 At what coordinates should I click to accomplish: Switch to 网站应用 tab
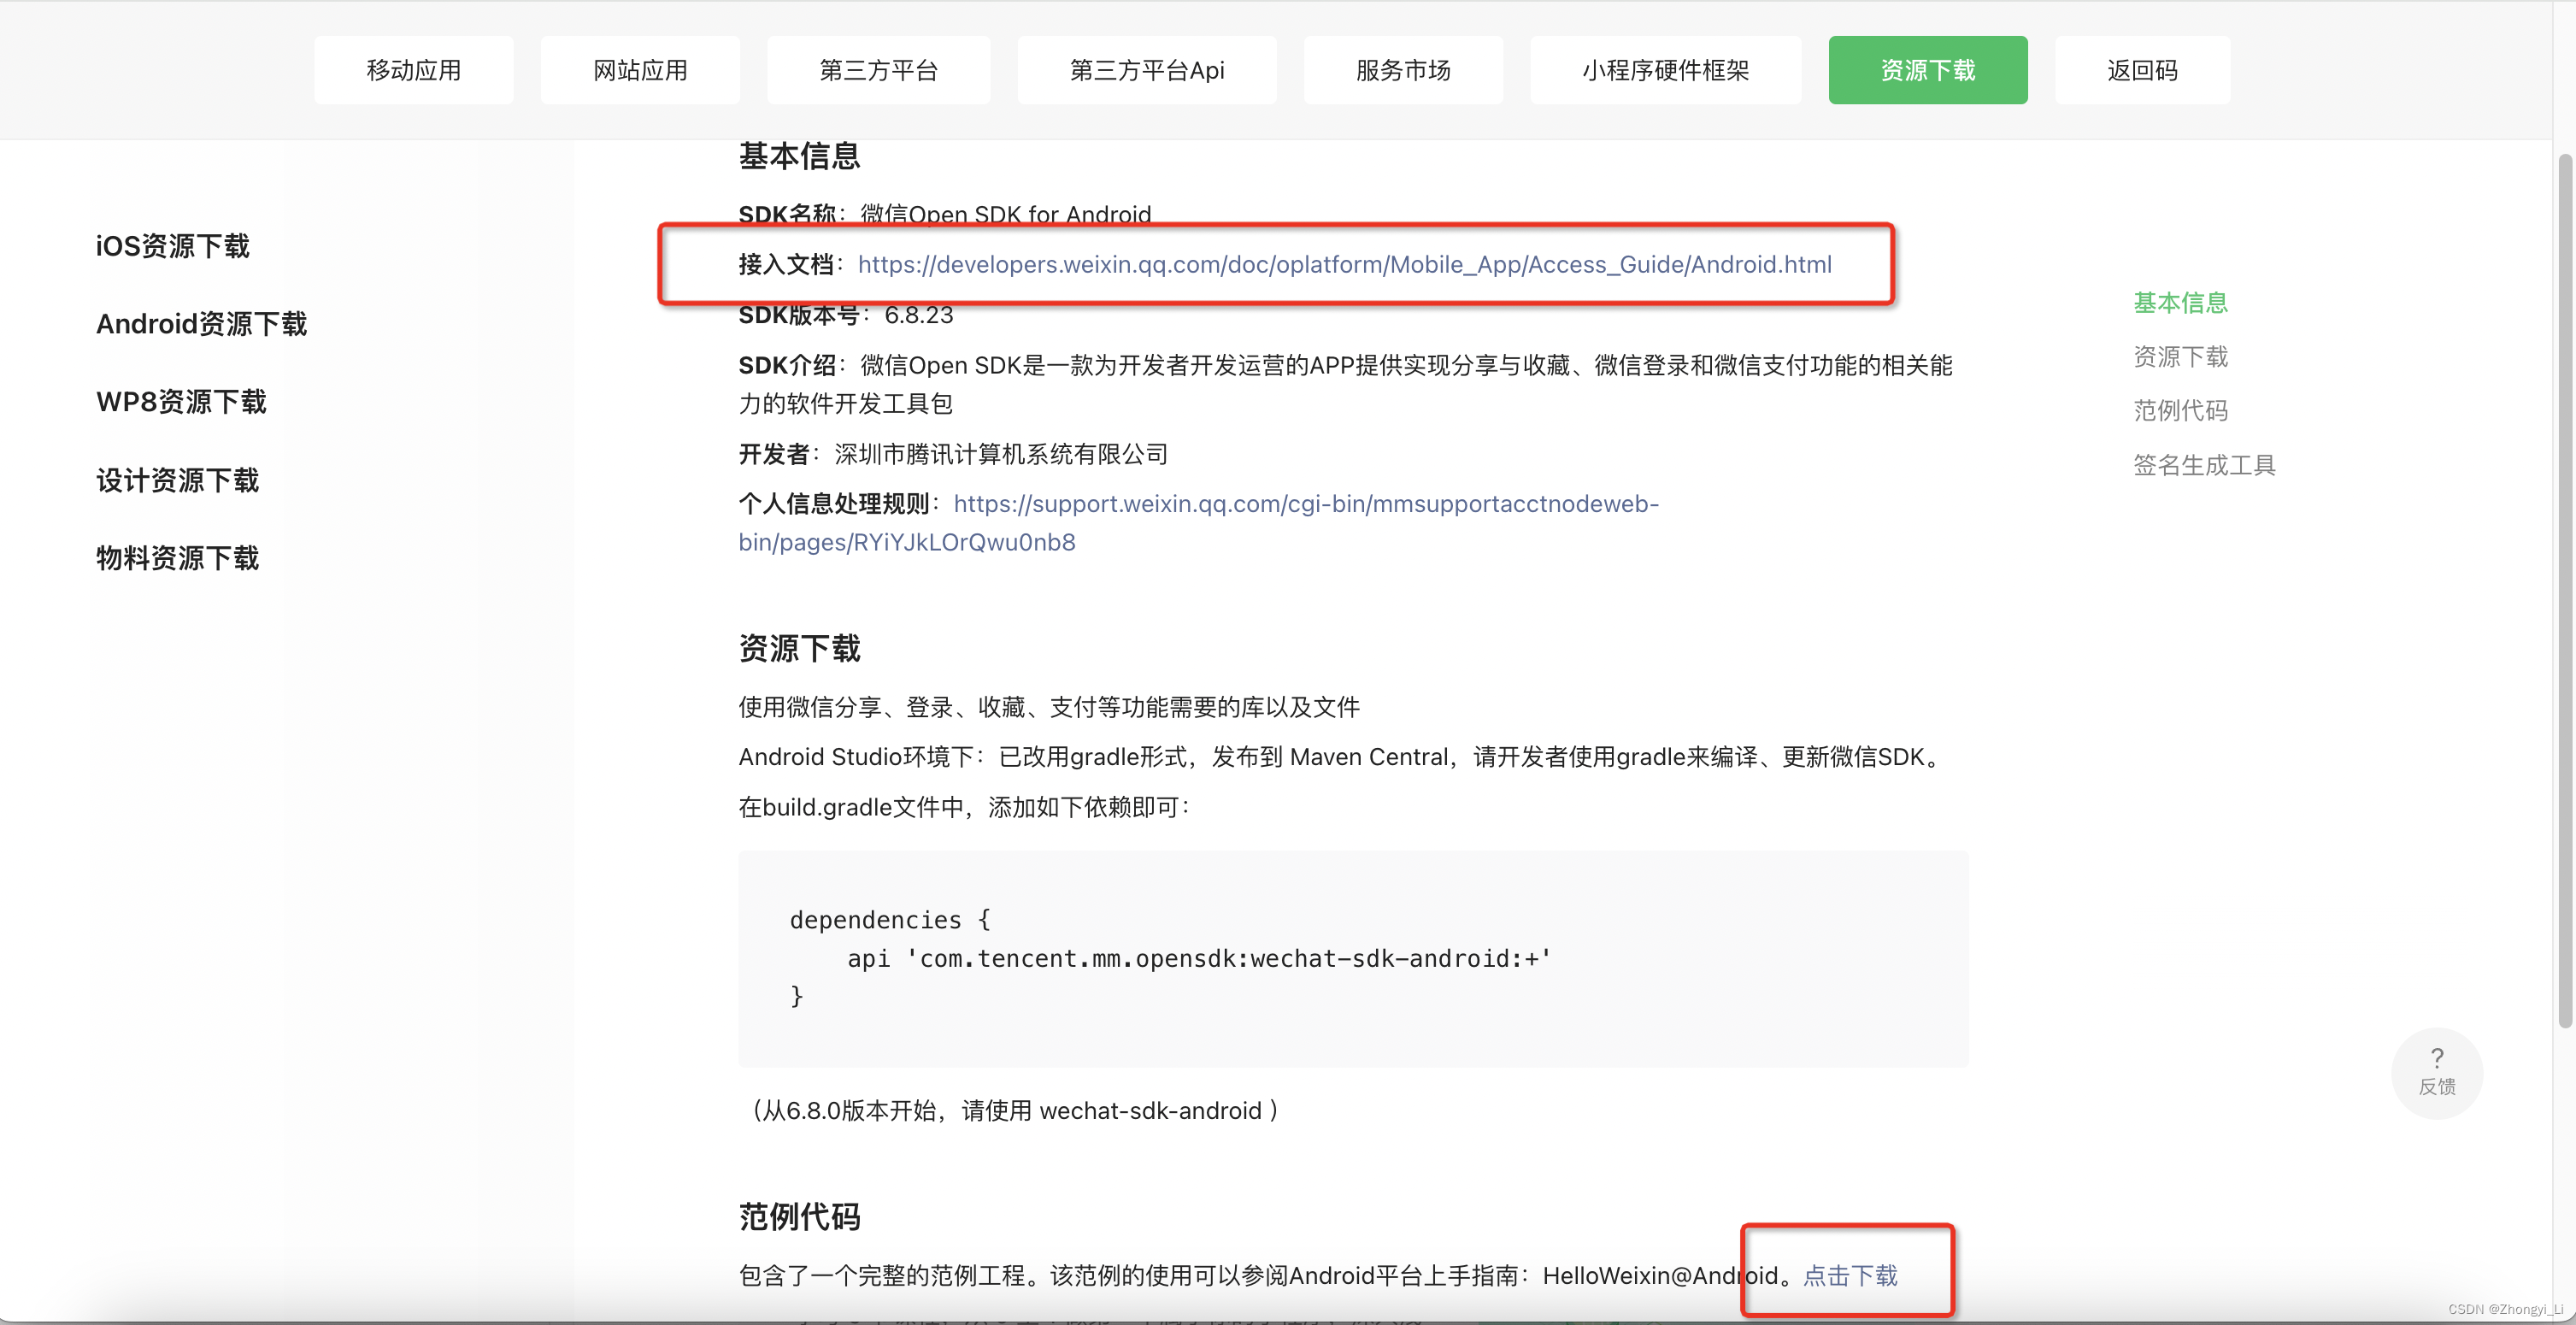coord(640,70)
